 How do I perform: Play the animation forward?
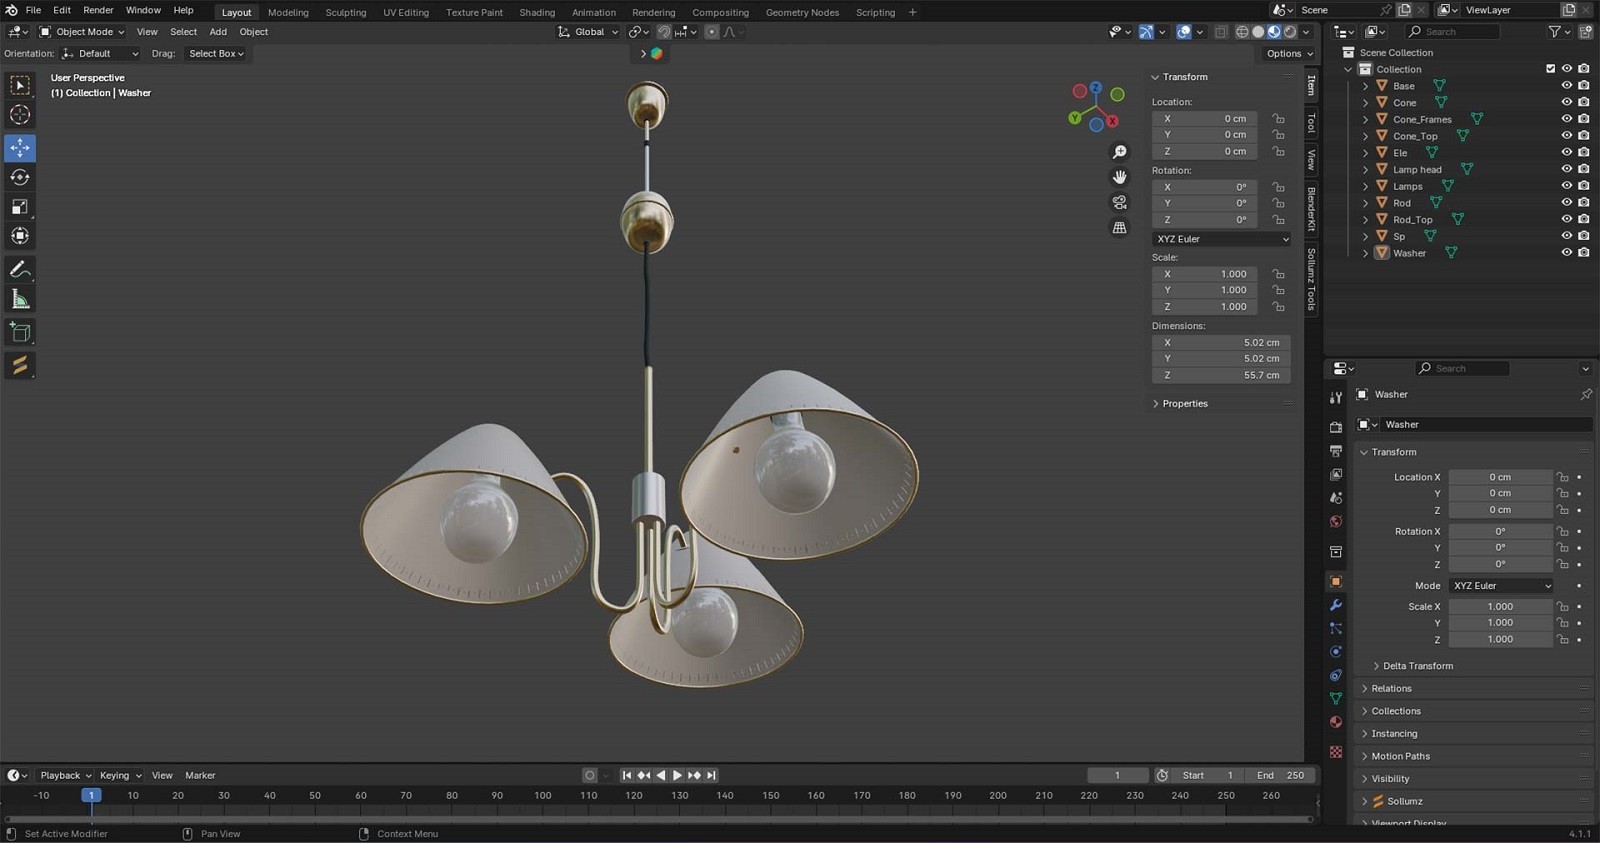coord(677,775)
